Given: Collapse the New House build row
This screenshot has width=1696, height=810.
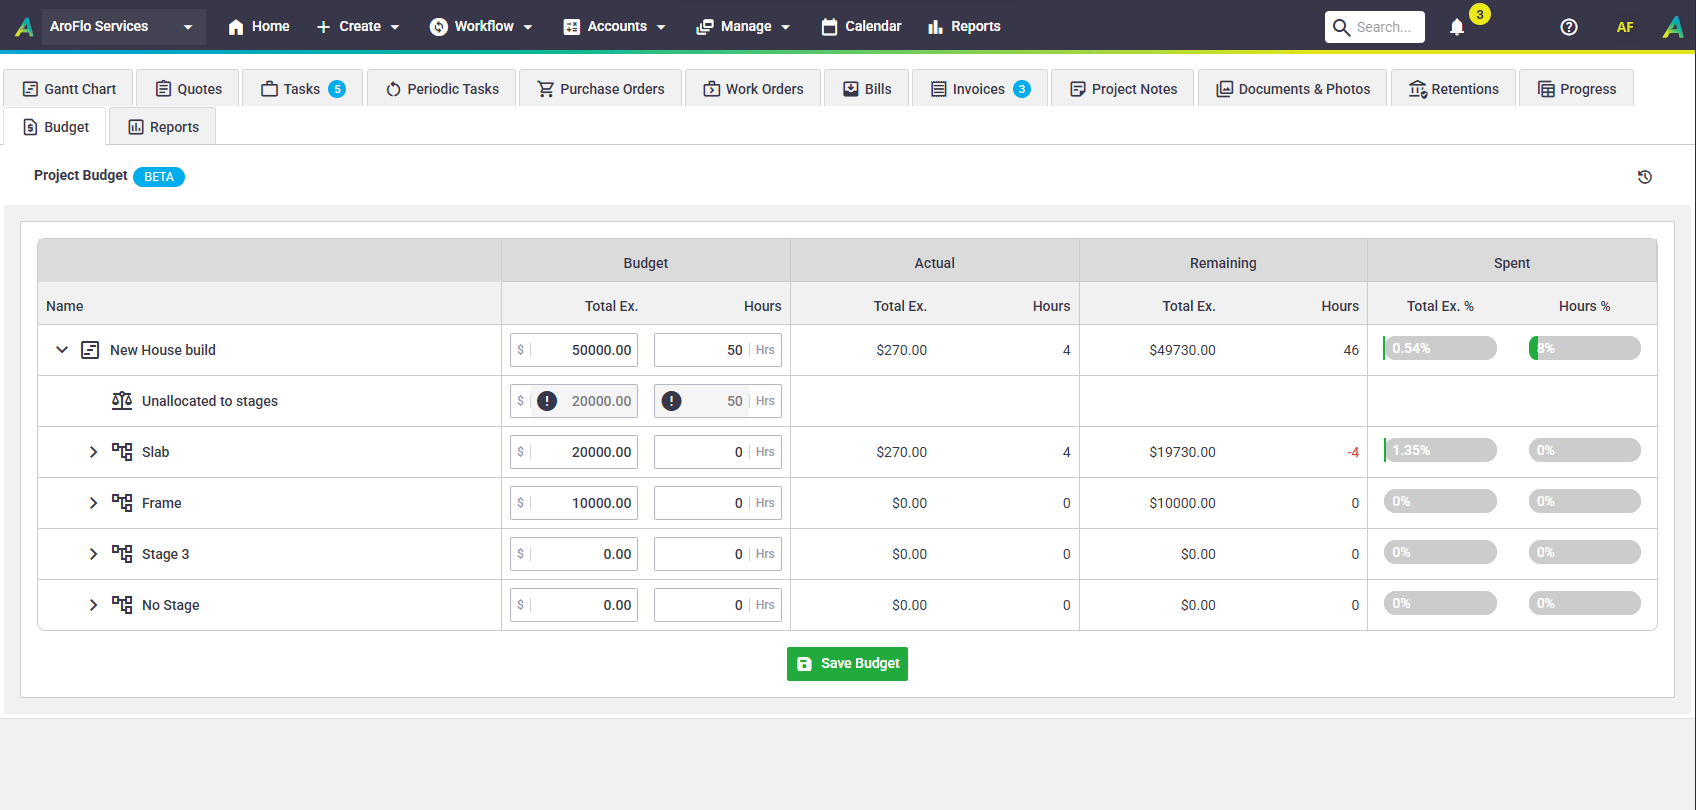Looking at the screenshot, I should [x=62, y=350].
